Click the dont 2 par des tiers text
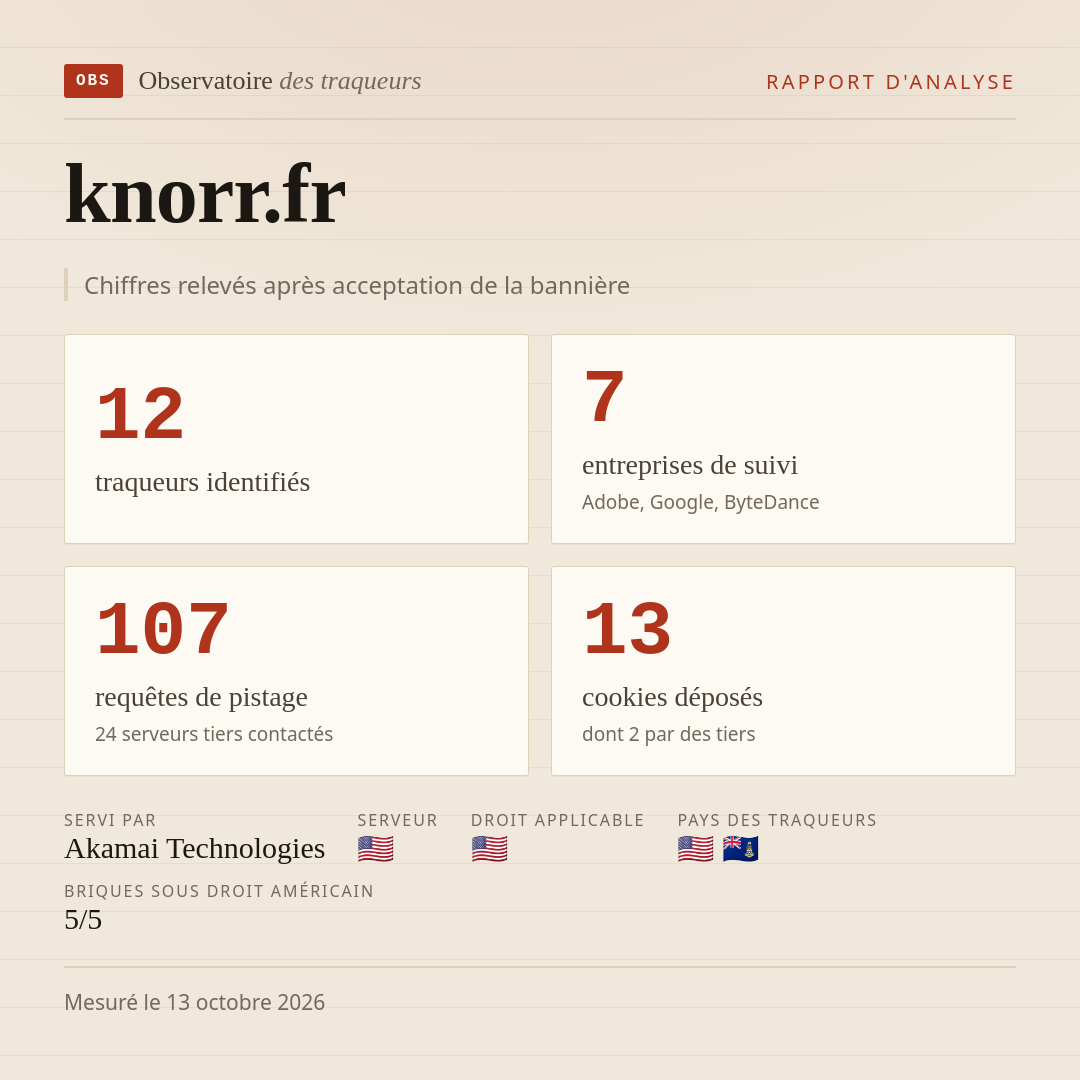The width and height of the screenshot is (1080, 1080). (x=669, y=734)
